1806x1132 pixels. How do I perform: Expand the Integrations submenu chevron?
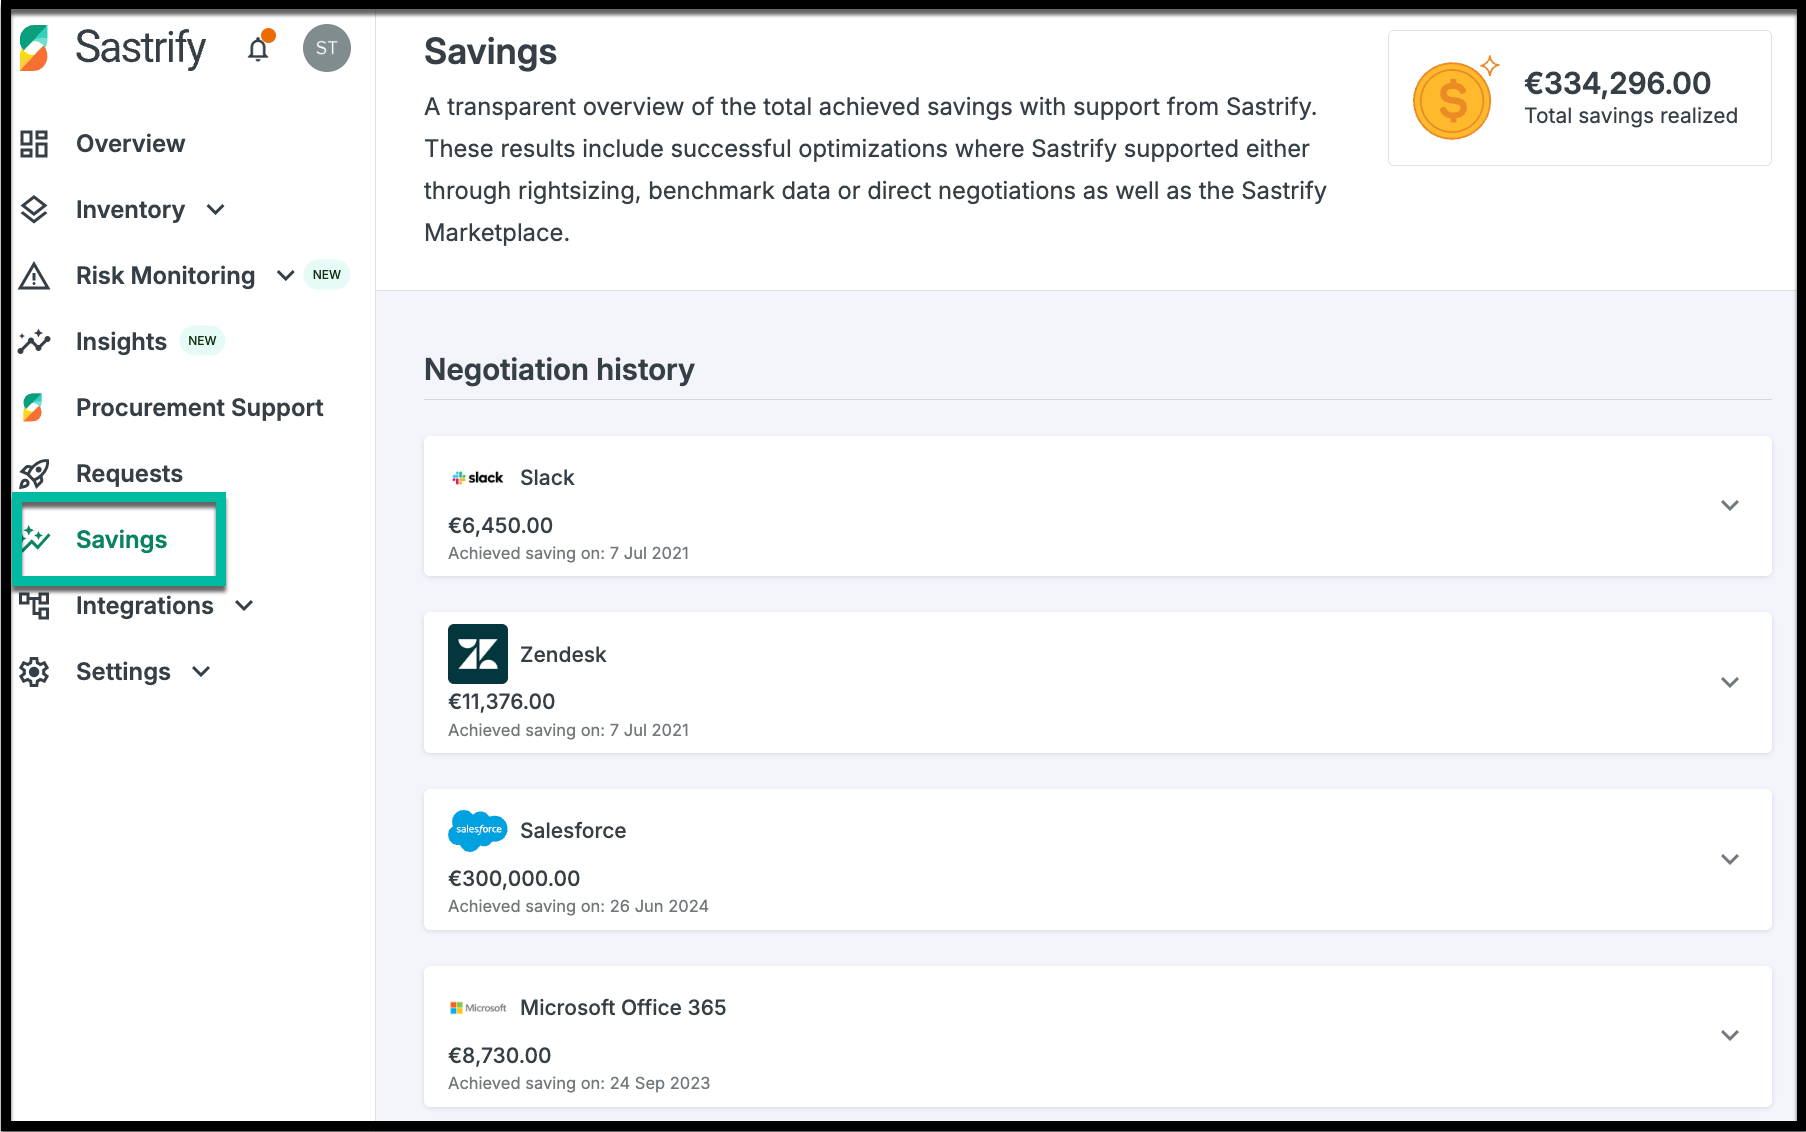click(244, 606)
